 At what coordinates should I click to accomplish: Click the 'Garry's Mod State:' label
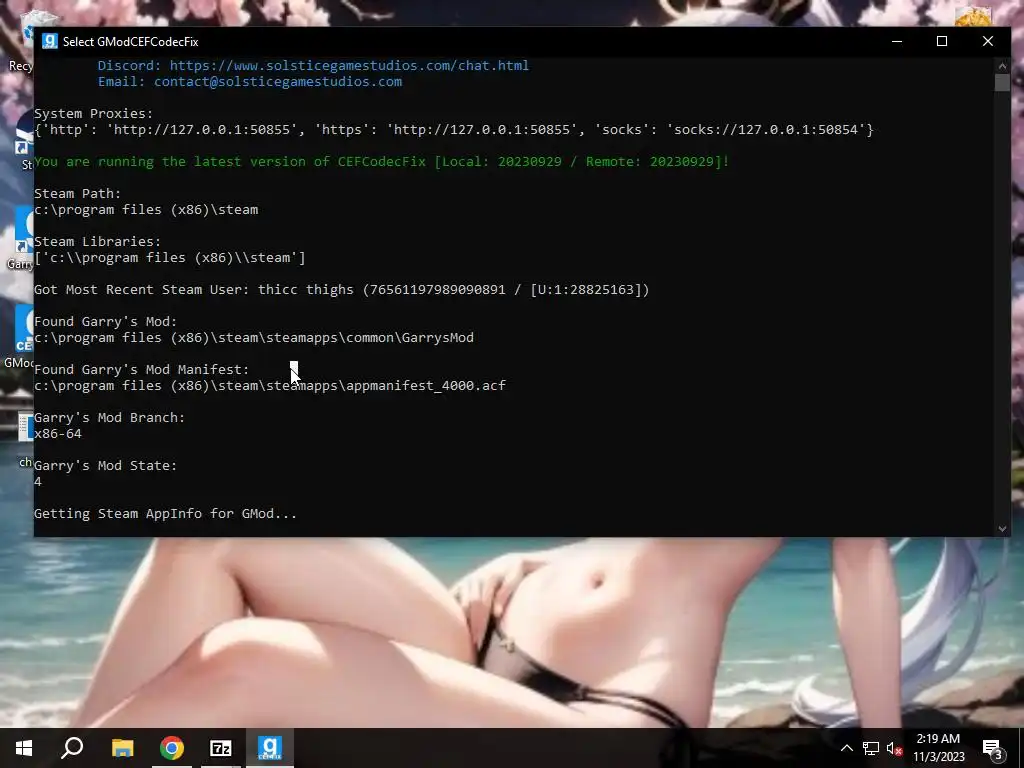pos(106,466)
